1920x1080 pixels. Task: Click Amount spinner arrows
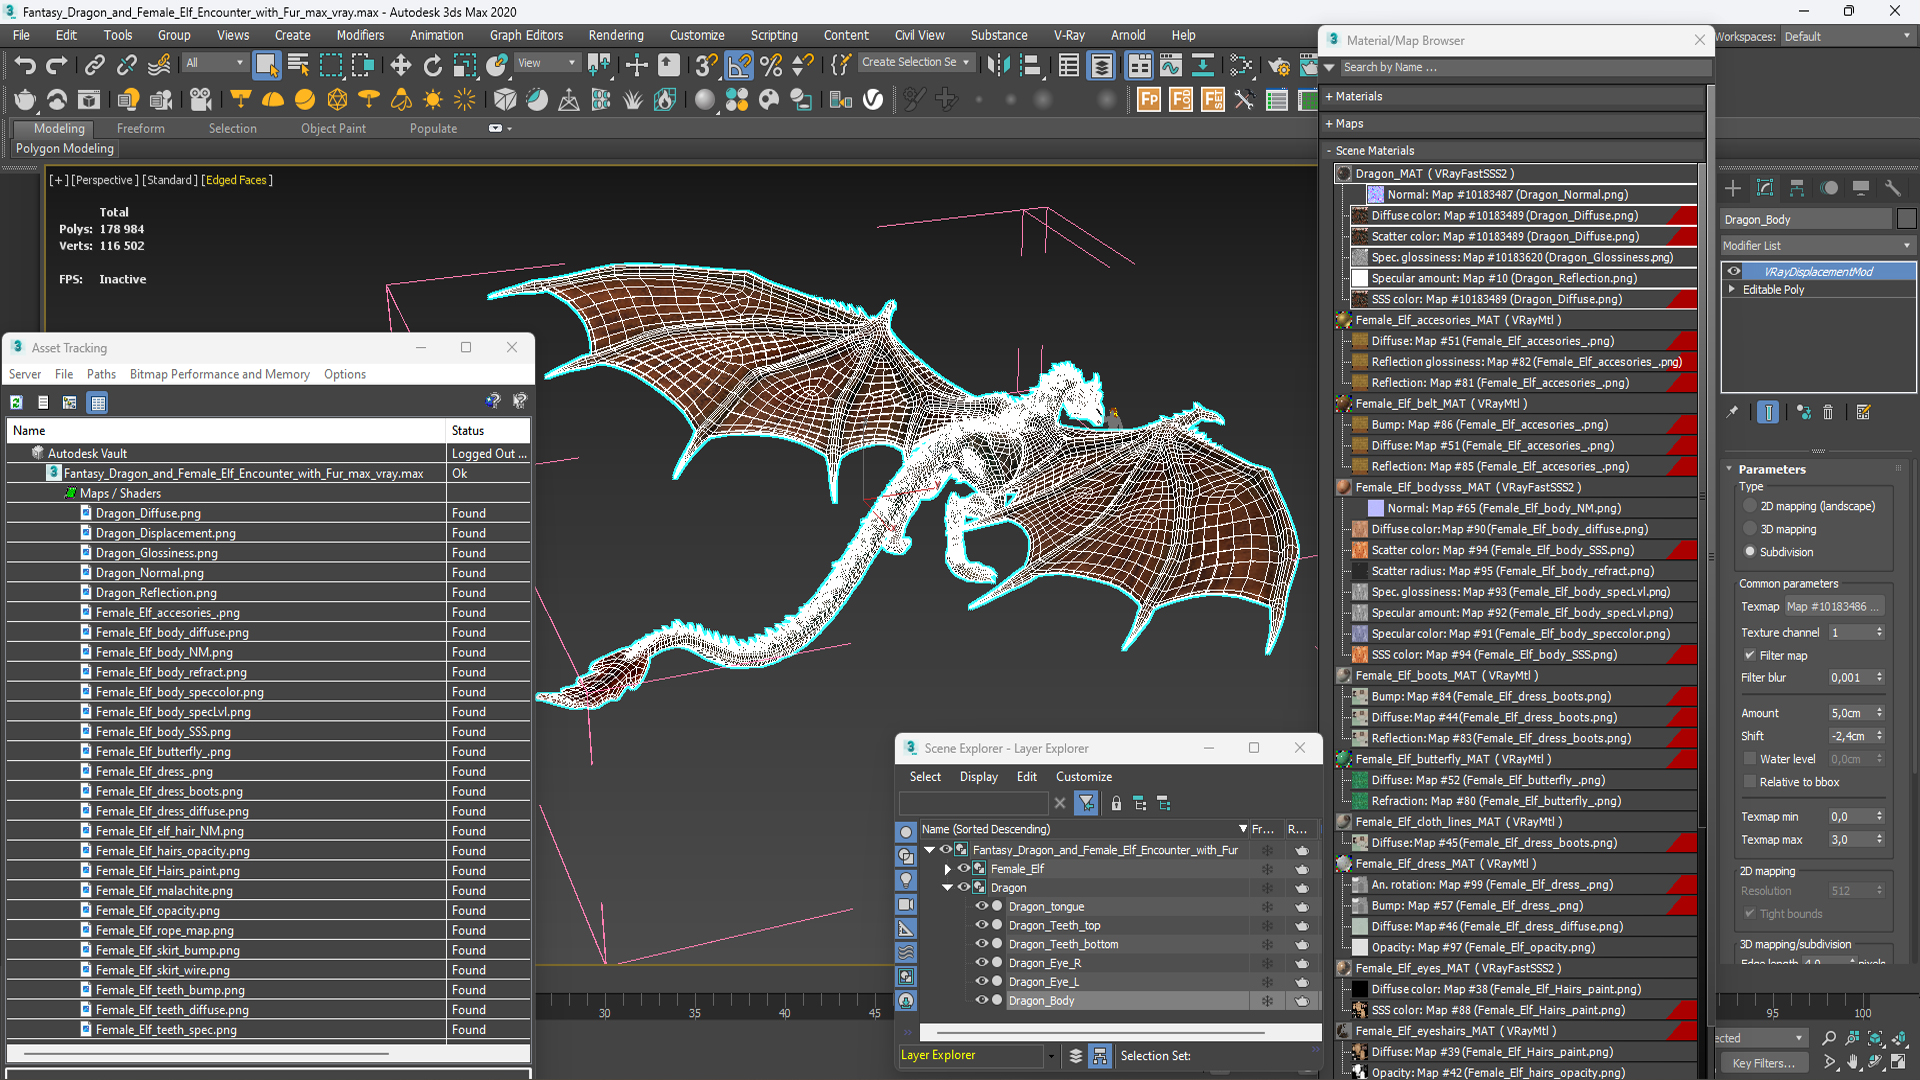tap(1879, 713)
